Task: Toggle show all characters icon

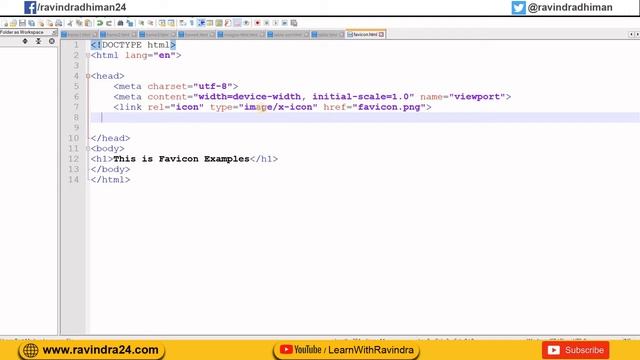Action: (x=191, y=23)
